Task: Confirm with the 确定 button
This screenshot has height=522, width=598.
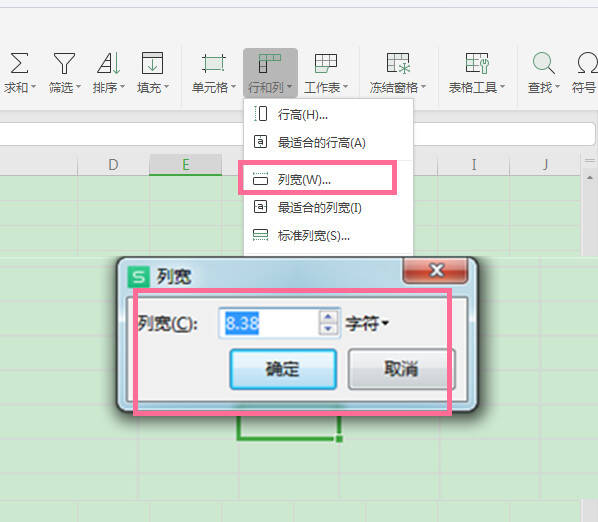Action: 283,369
